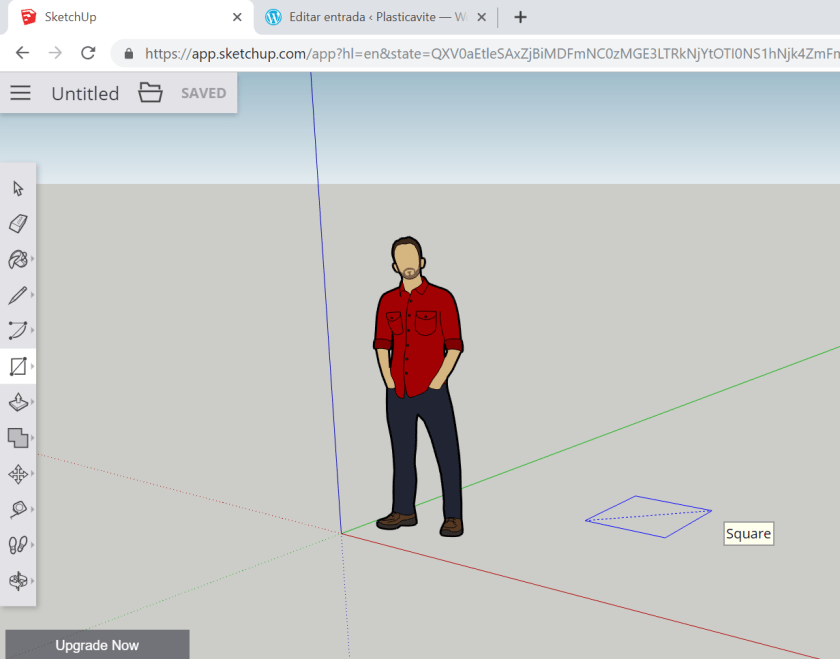This screenshot has height=659, width=840.
Task: Click the Rectangle shape tool
Action: pyautogui.click(x=18, y=366)
